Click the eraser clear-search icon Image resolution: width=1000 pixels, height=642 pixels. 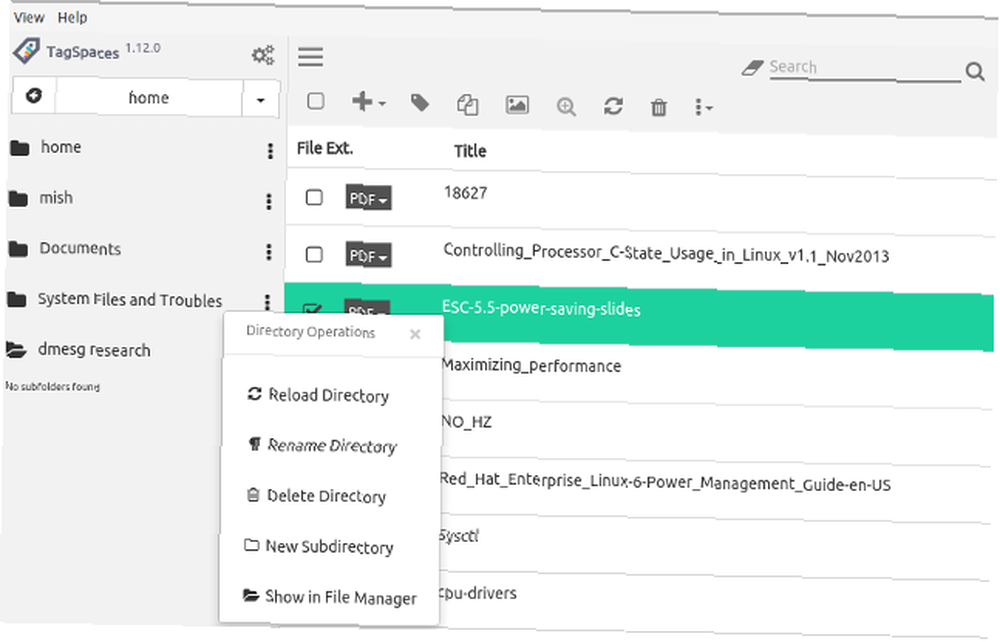point(753,68)
